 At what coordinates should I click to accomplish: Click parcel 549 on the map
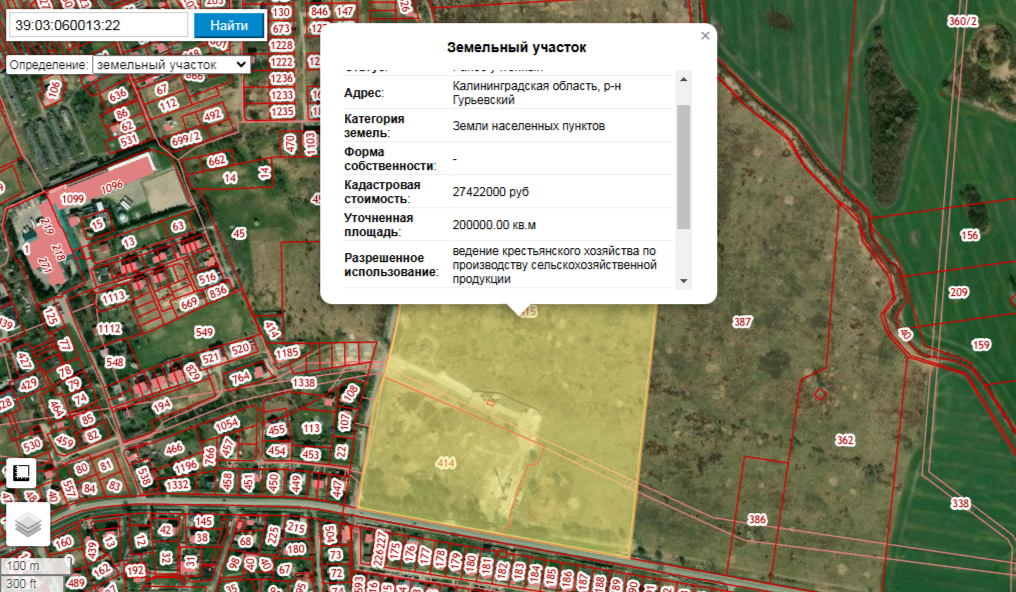[204, 332]
